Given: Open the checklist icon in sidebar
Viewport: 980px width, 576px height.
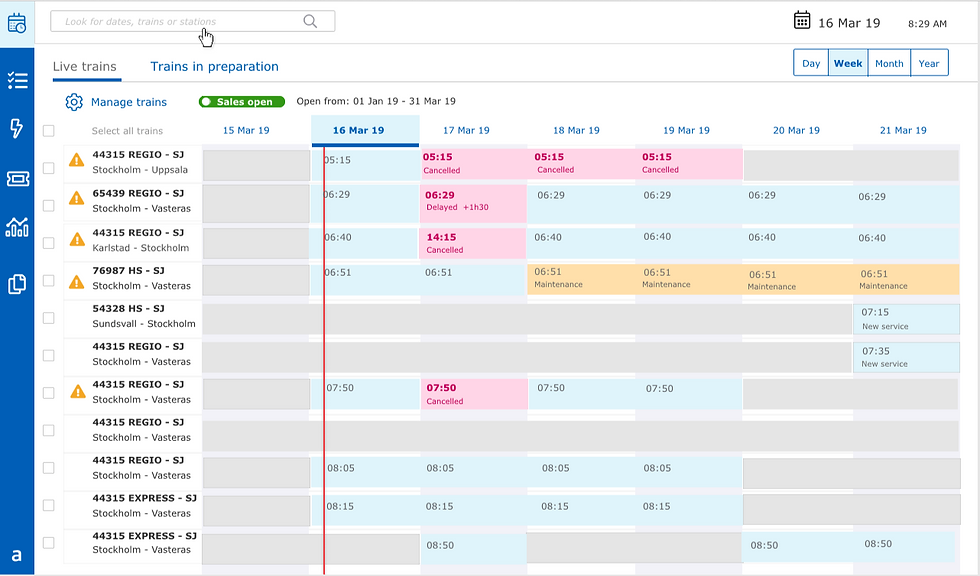Looking at the screenshot, I should click(17, 80).
